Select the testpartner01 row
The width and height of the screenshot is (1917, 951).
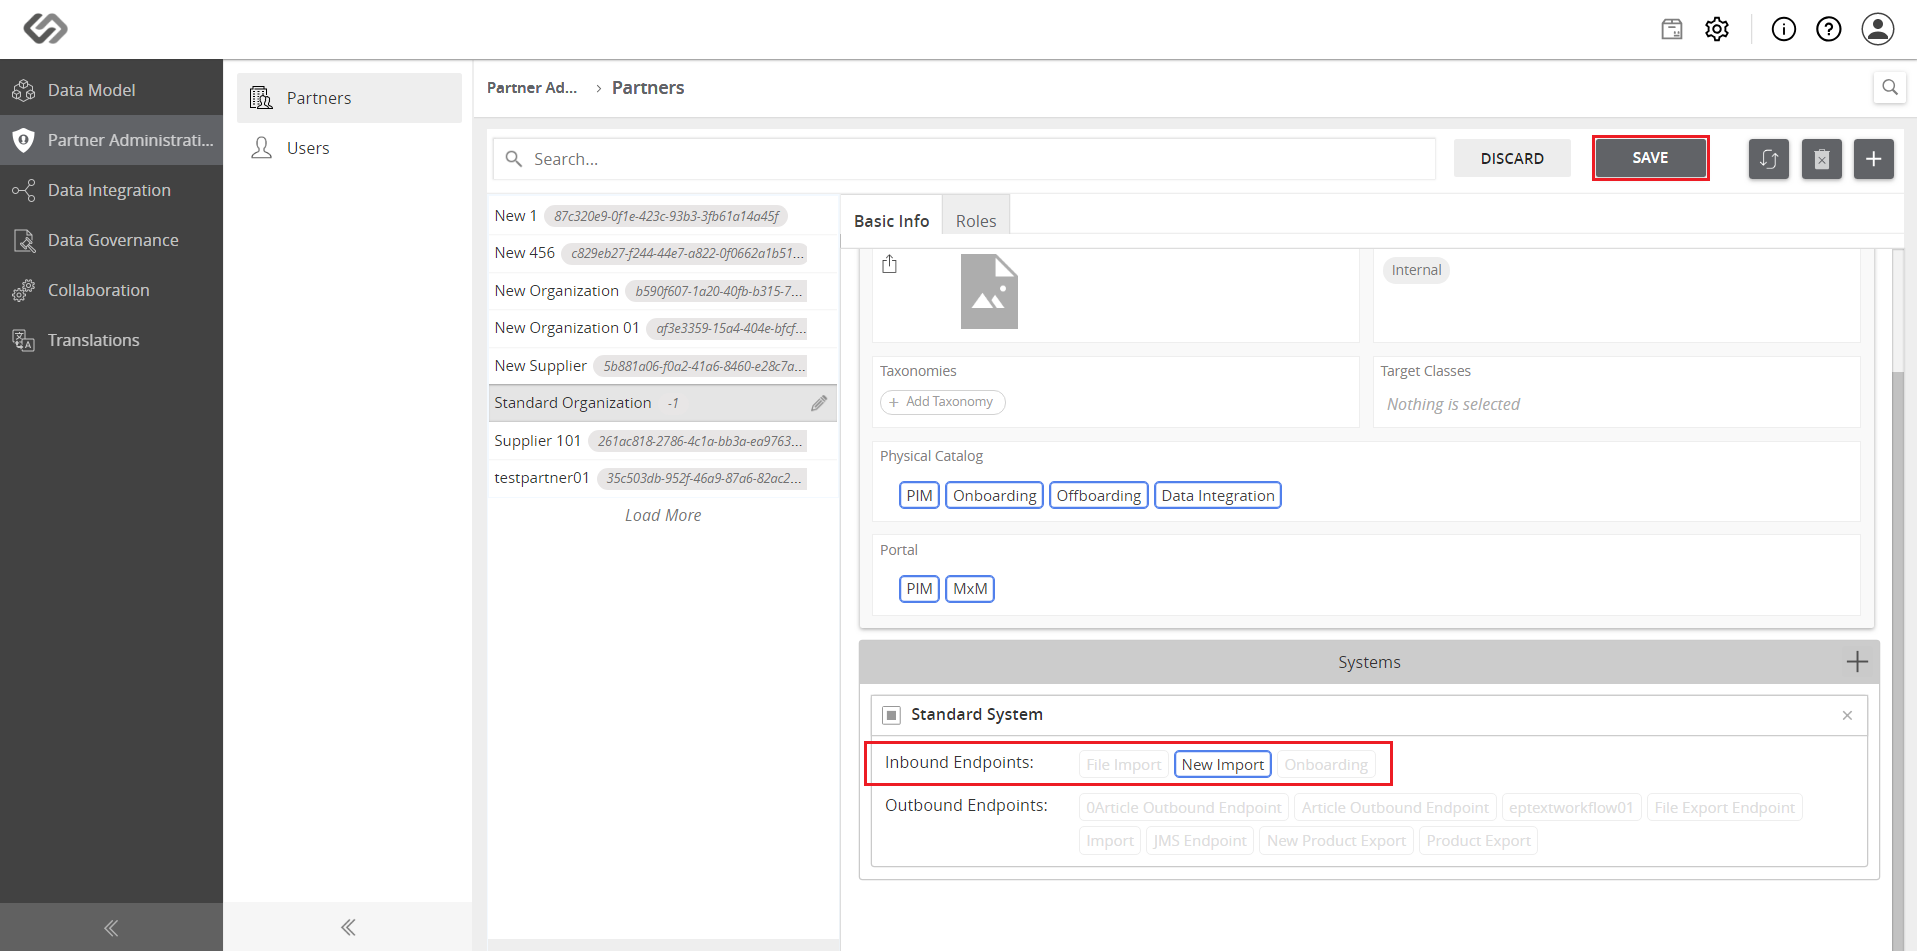[663, 478]
